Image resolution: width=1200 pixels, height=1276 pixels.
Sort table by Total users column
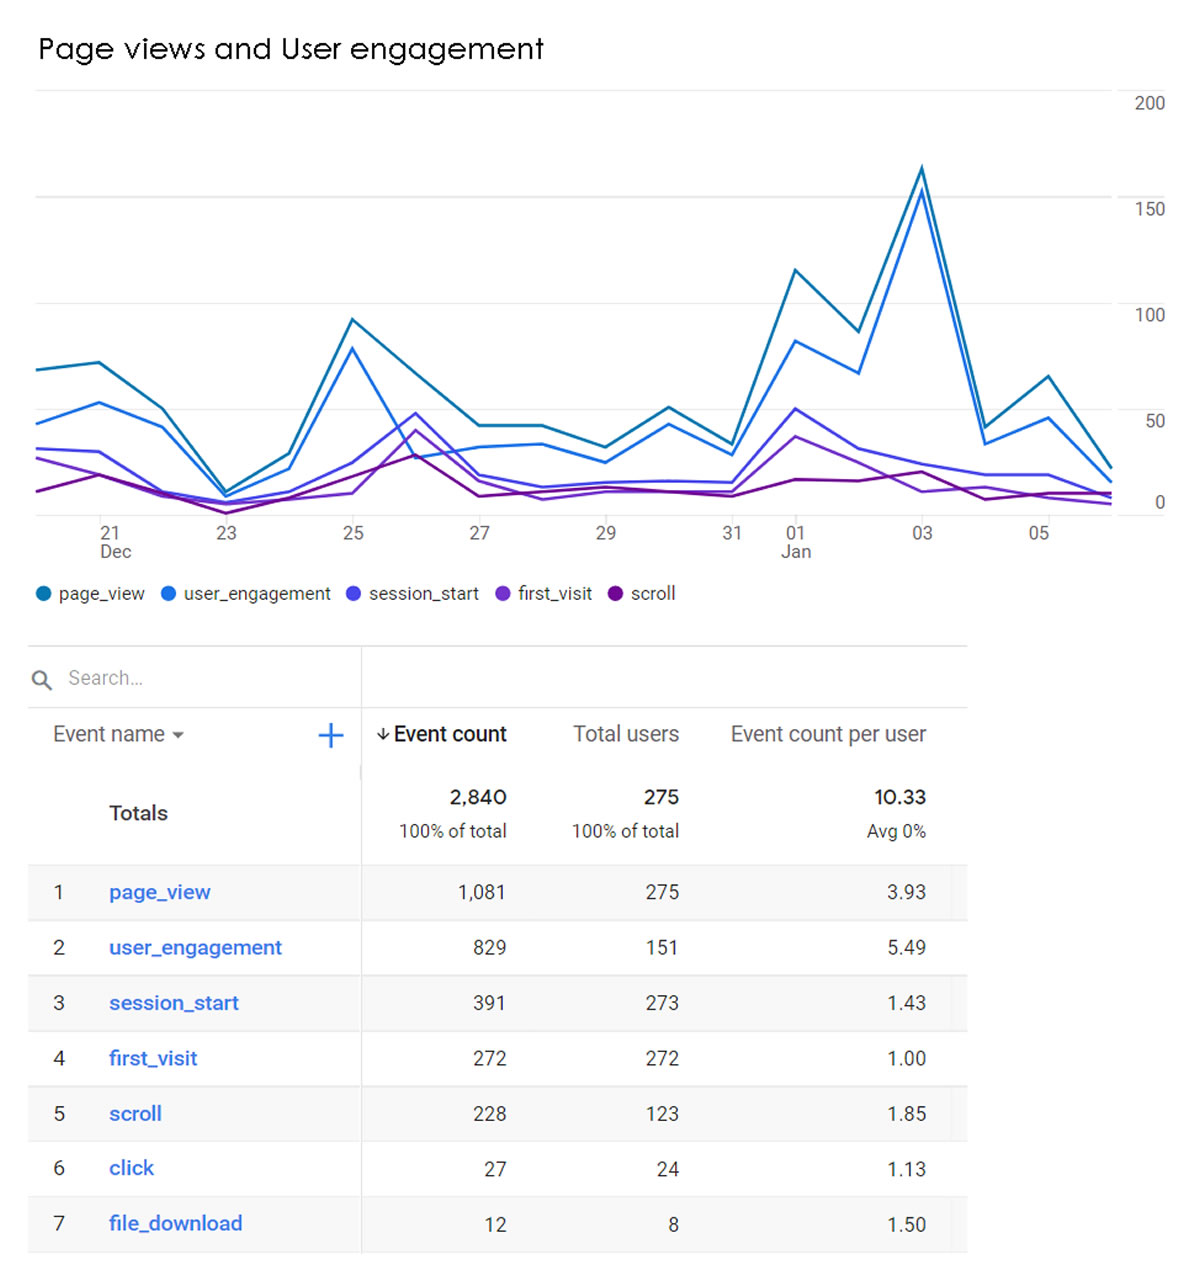(625, 734)
